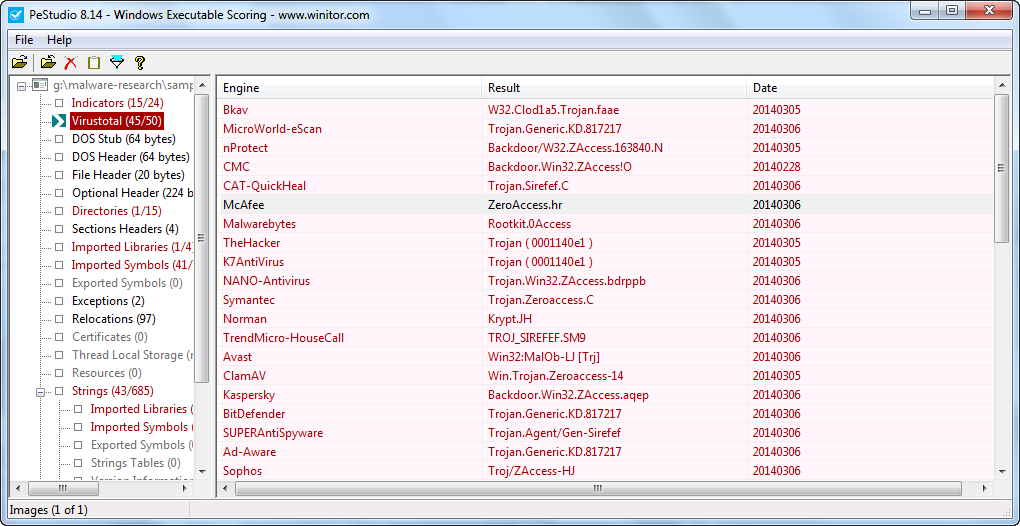Select the TrendMicro-HouseCall engine row
The width and height of the screenshot is (1020, 526).
tap(606, 338)
